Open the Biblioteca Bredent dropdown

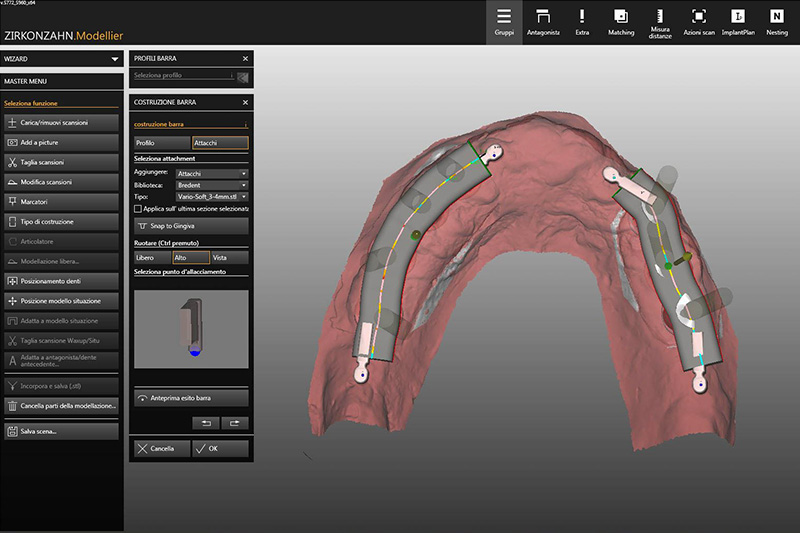point(211,185)
